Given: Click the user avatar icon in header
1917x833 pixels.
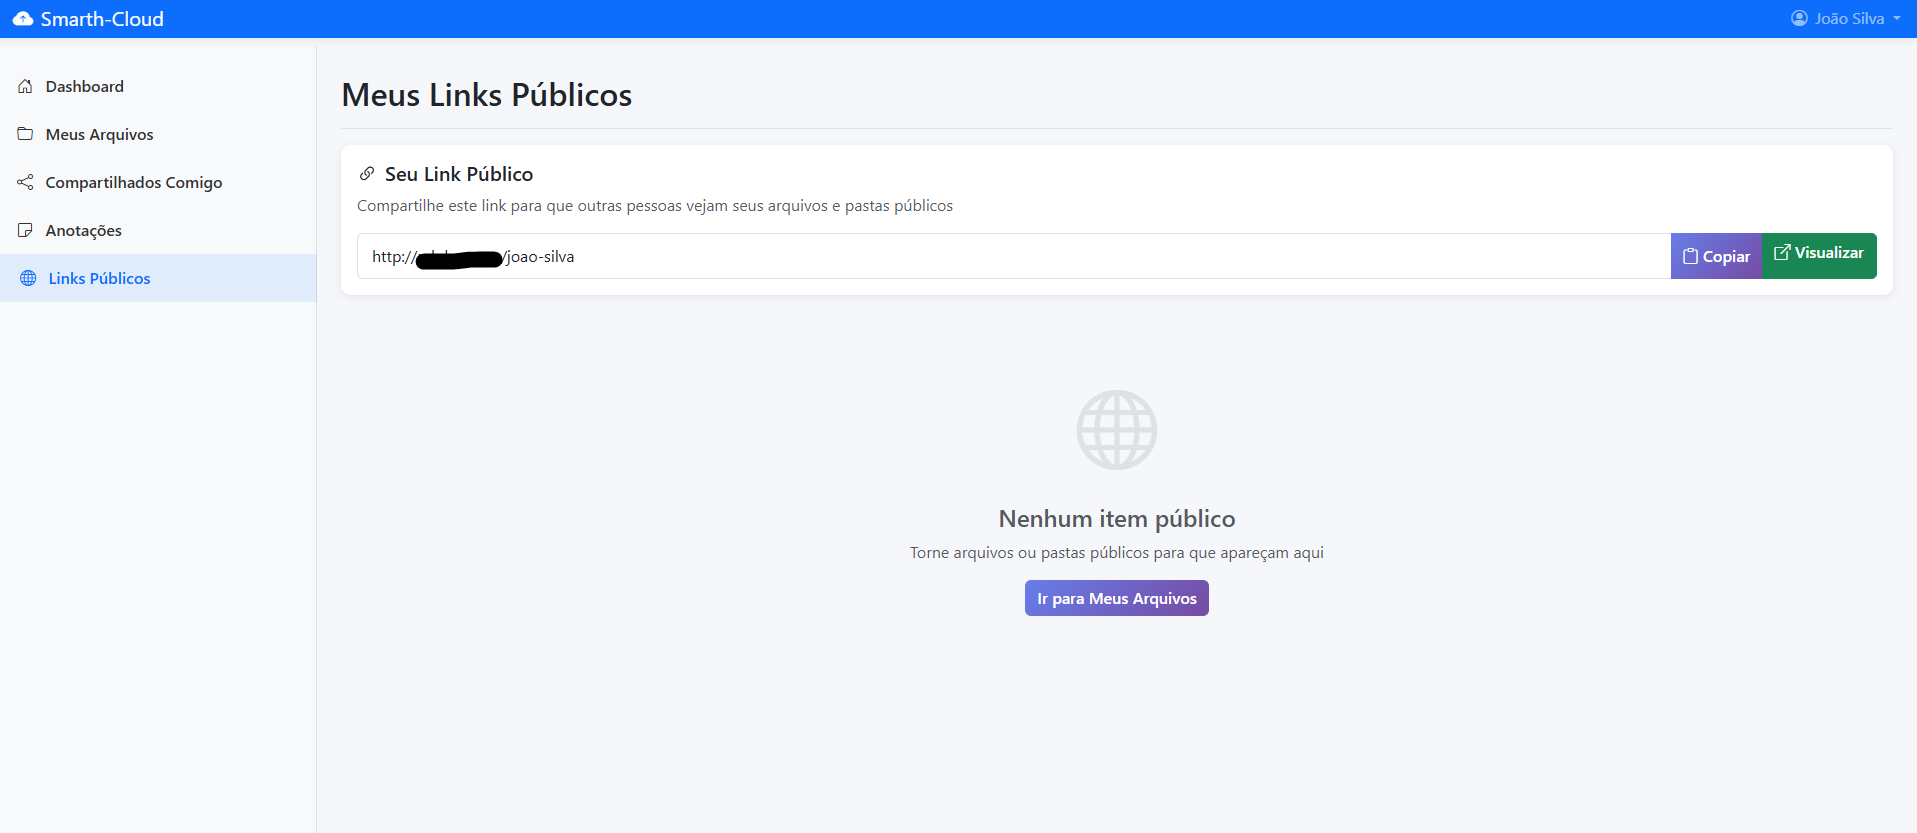Looking at the screenshot, I should (x=1799, y=19).
